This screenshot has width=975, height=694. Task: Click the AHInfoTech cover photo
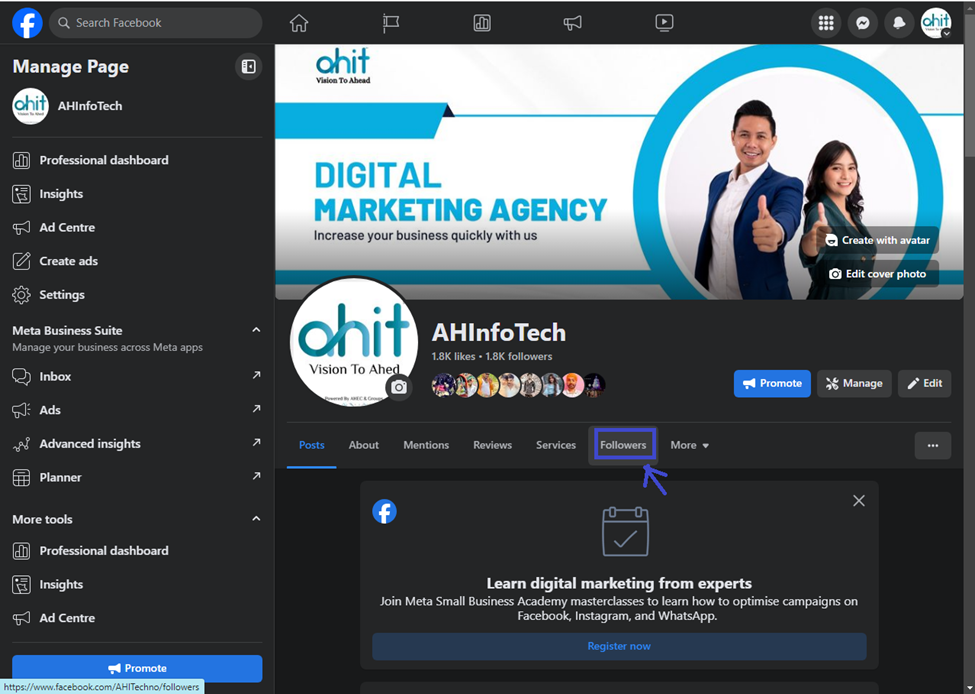click(619, 172)
